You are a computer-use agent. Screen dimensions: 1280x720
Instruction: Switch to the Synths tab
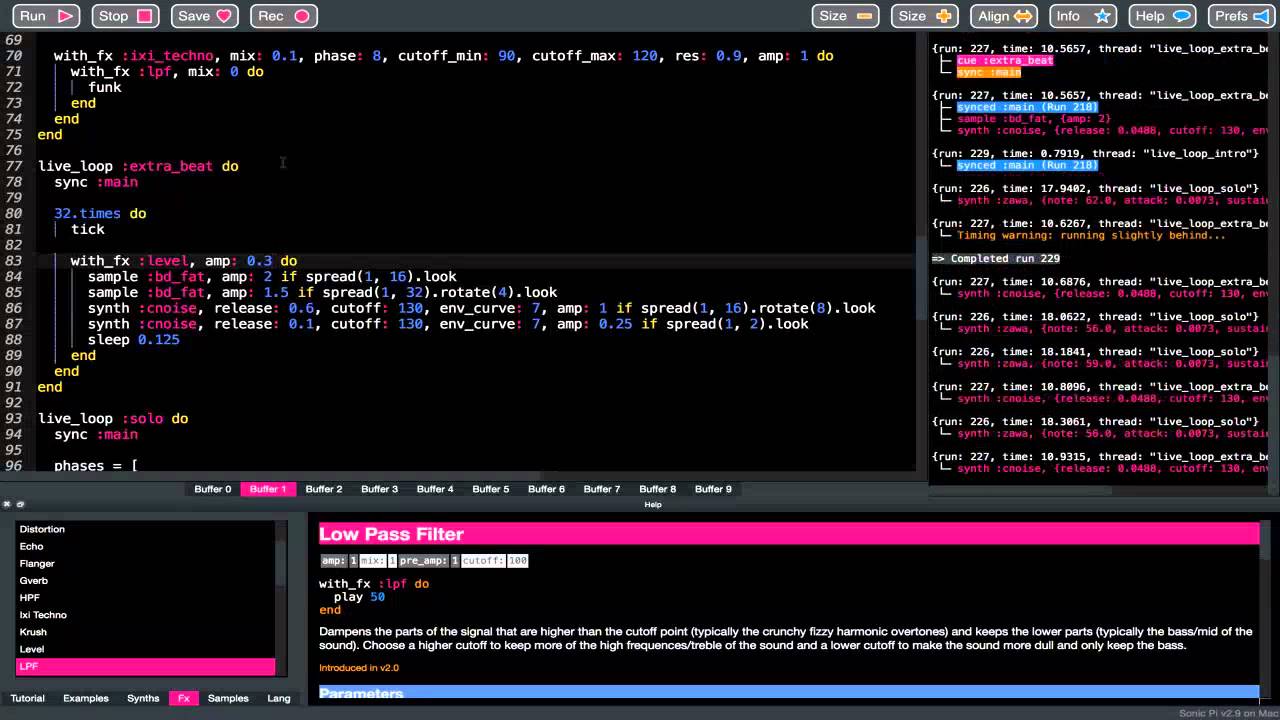(x=142, y=698)
